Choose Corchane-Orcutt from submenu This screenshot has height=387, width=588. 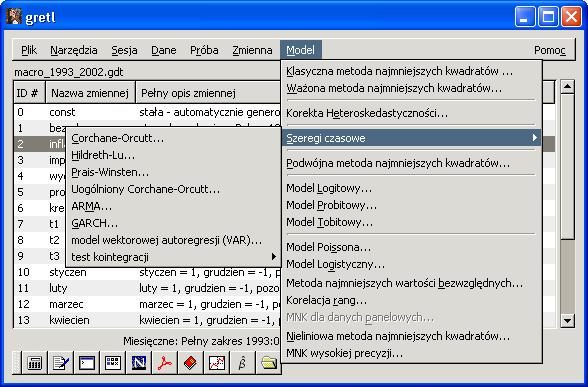(173, 138)
